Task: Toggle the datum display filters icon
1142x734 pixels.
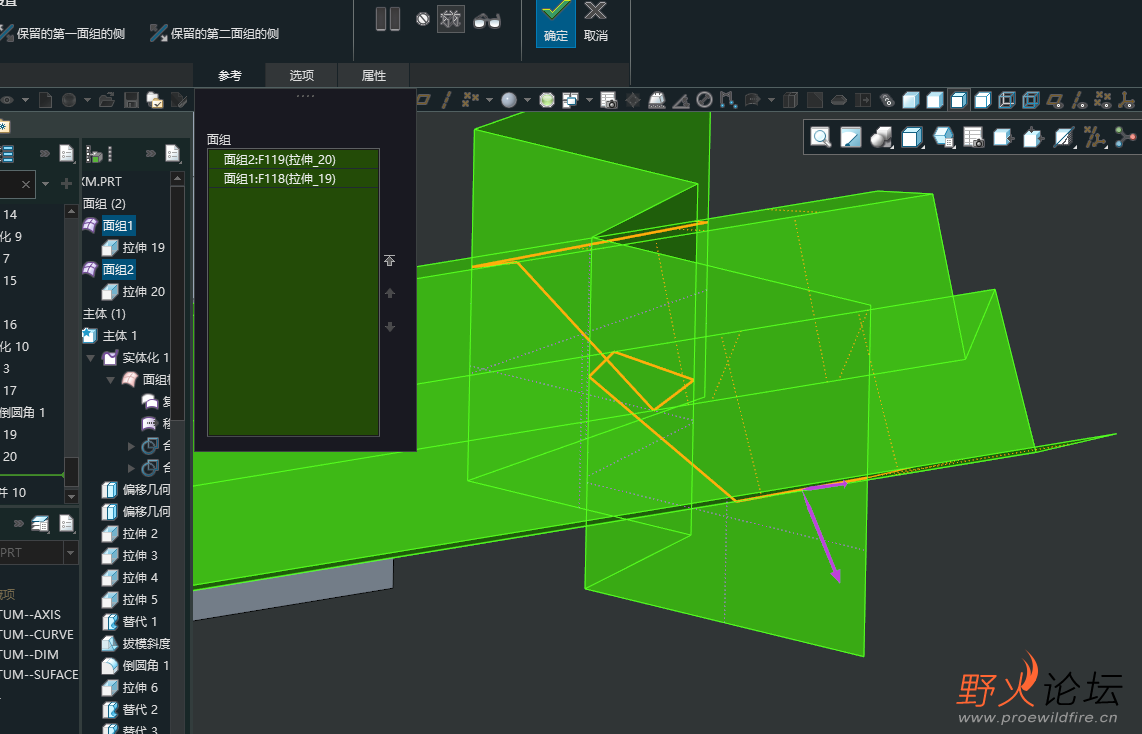Action: (1094, 137)
